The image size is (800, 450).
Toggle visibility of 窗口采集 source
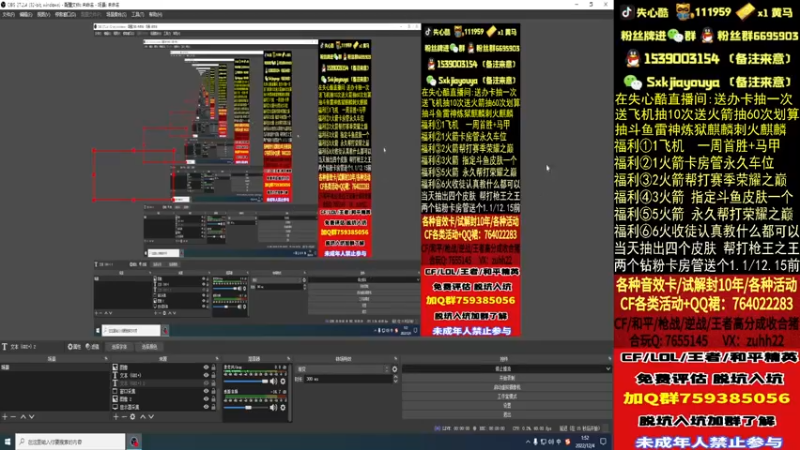coord(206,391)
